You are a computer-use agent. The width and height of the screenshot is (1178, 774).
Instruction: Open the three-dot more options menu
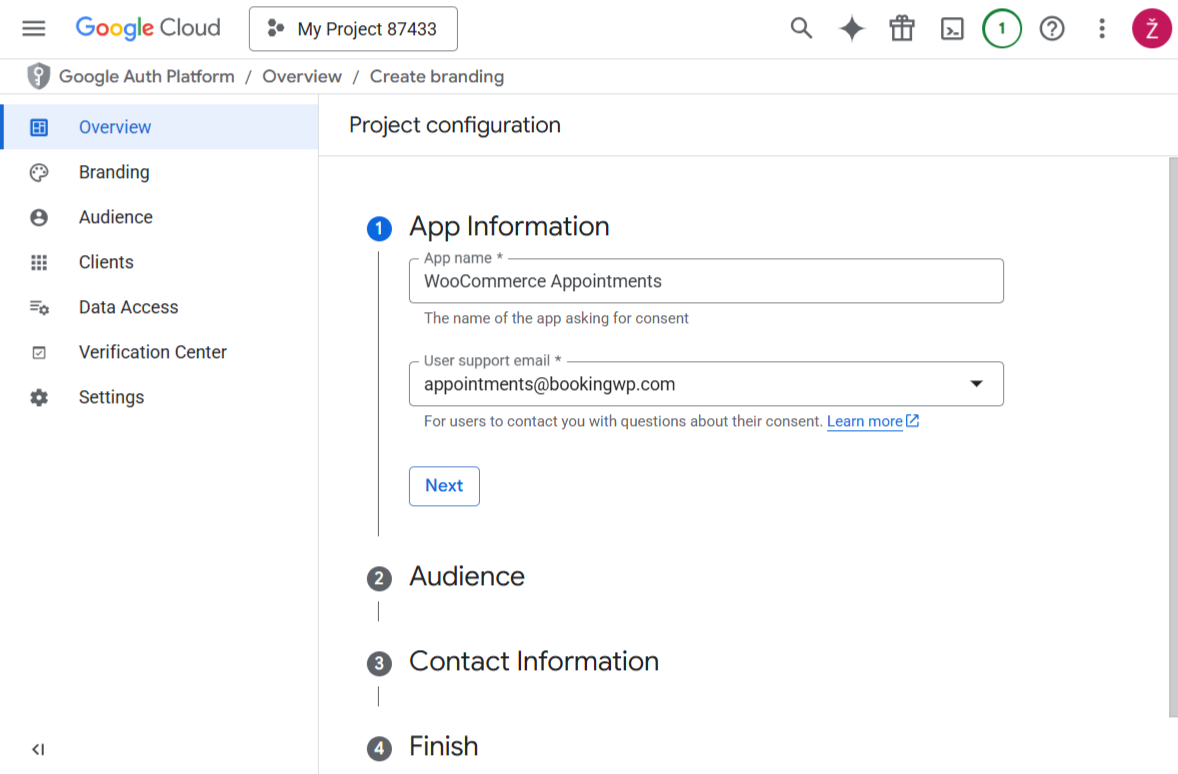coord(1101,29)
